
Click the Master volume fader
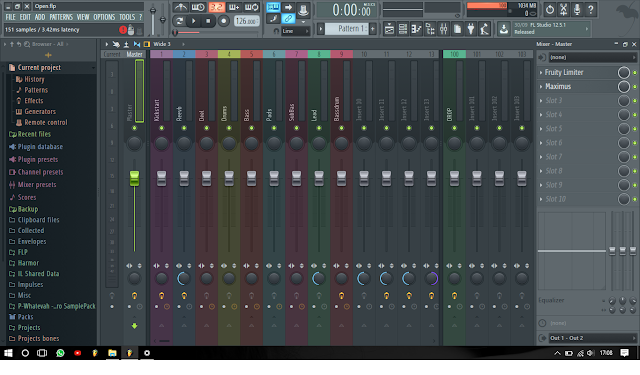coord(134,178)
